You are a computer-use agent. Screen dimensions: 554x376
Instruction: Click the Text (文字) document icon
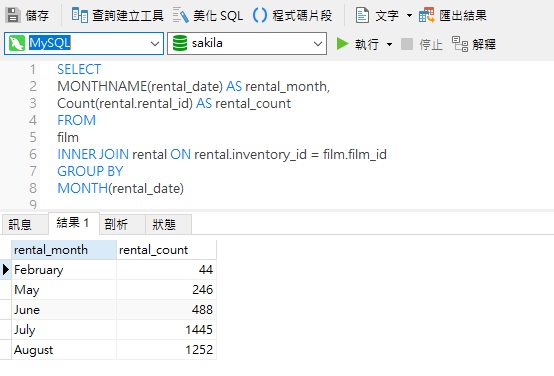362,15
